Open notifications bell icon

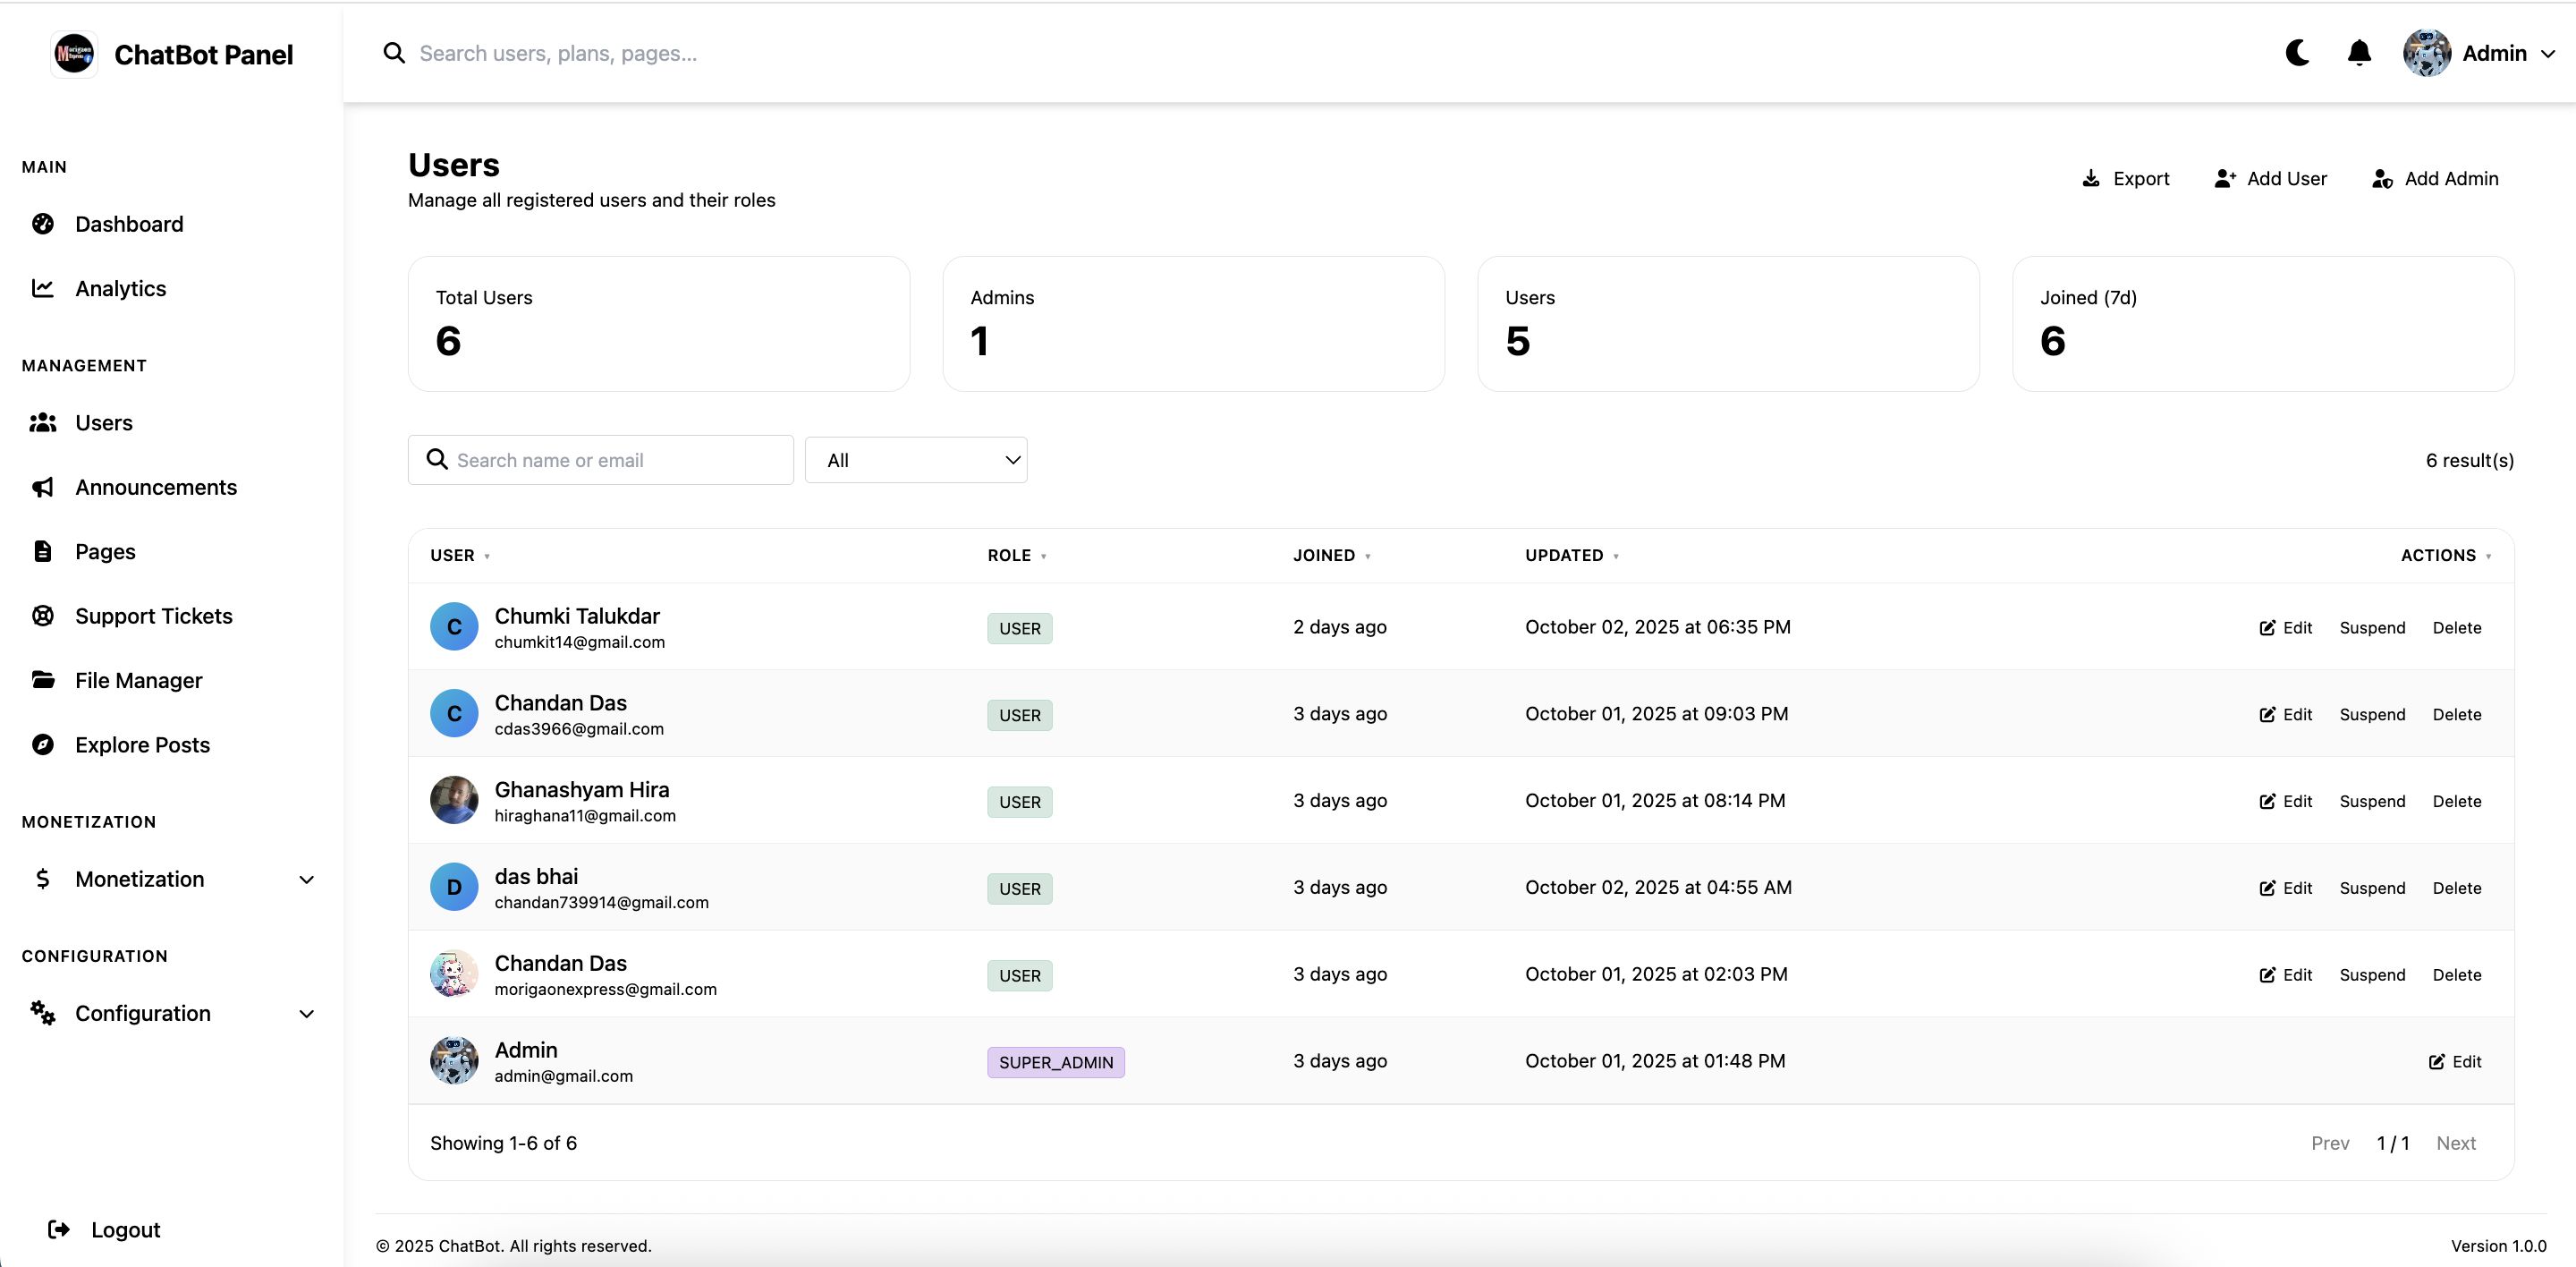[x=2359, y=53]
